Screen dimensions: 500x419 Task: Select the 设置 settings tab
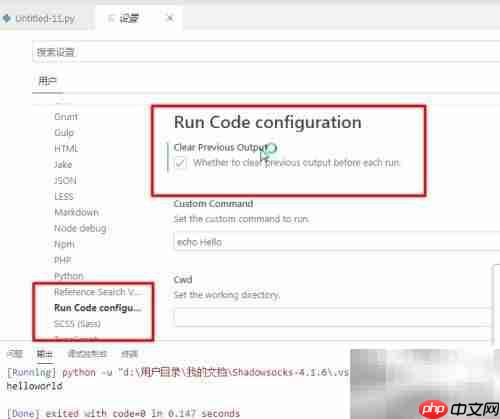click(129, 19)
